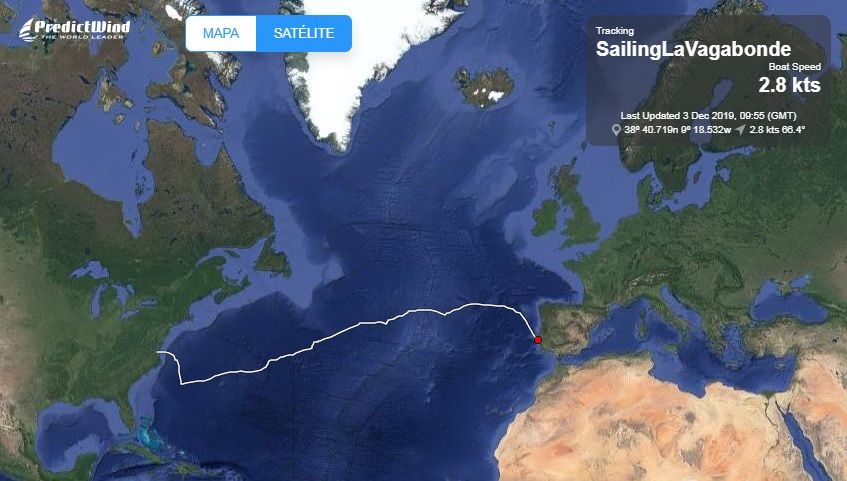
Task: Click the SailingLaVagabonde boat name
Action: (693, 49)
